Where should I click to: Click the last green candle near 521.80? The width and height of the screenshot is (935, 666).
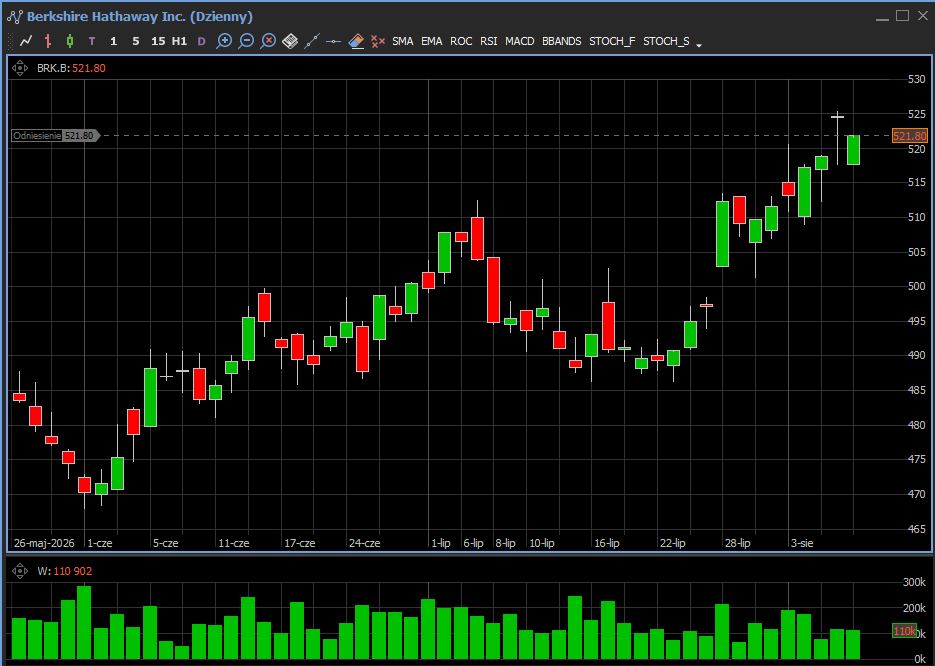[x=853, y=150]
